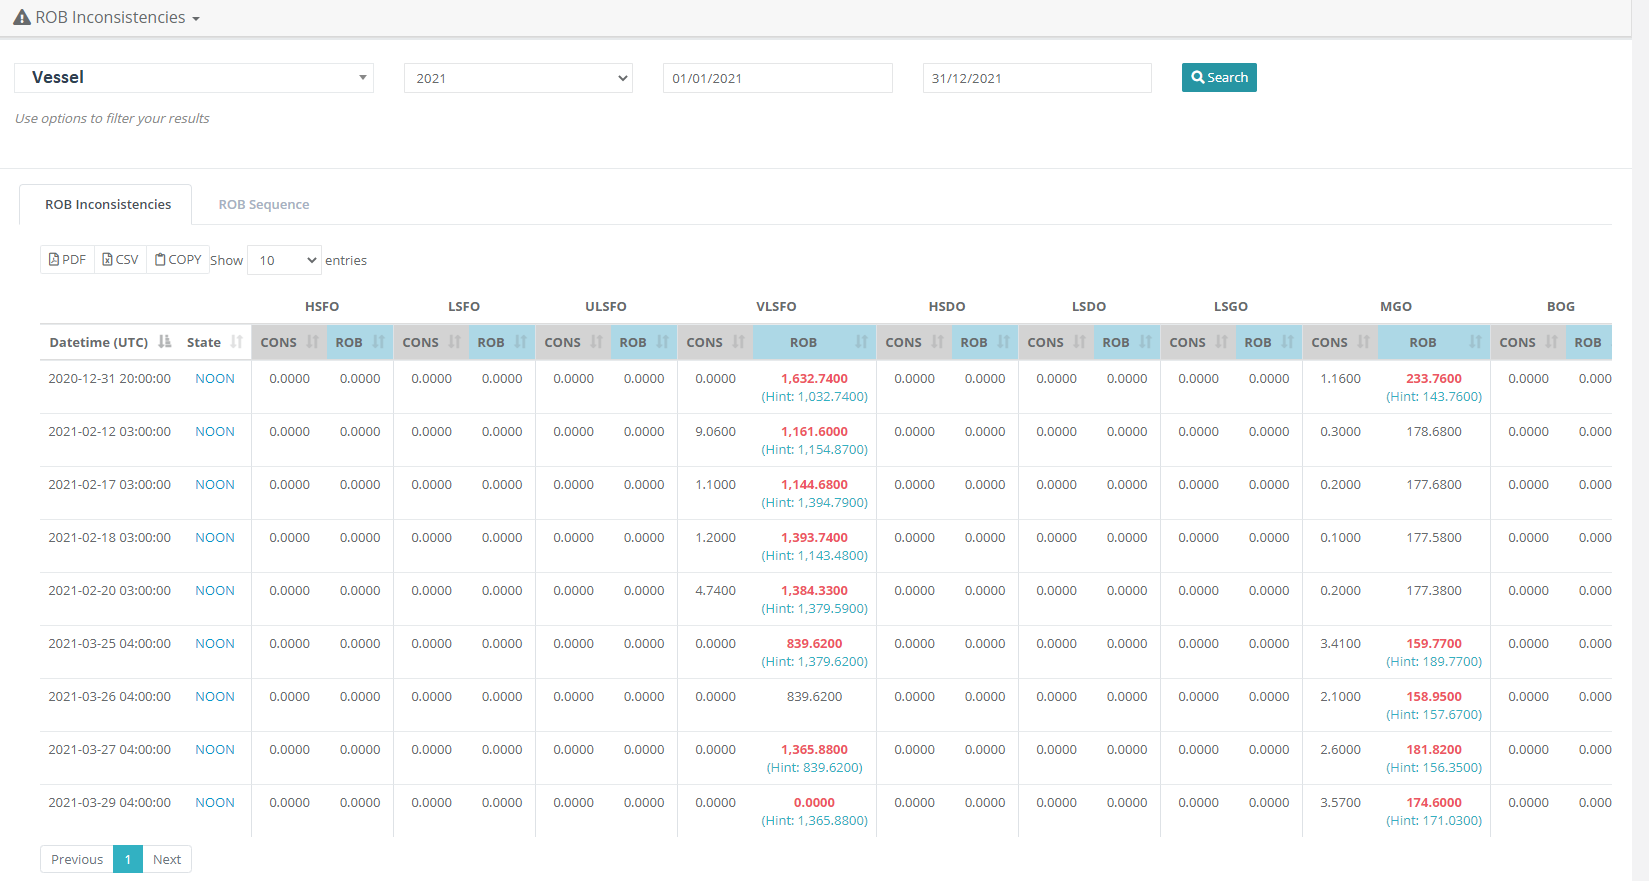Image resolution: width=1649 pixels, height=881 pixels.
Task: Sort the BOG CONS column
Action: pyautogui.click(x=1528, y=342)
